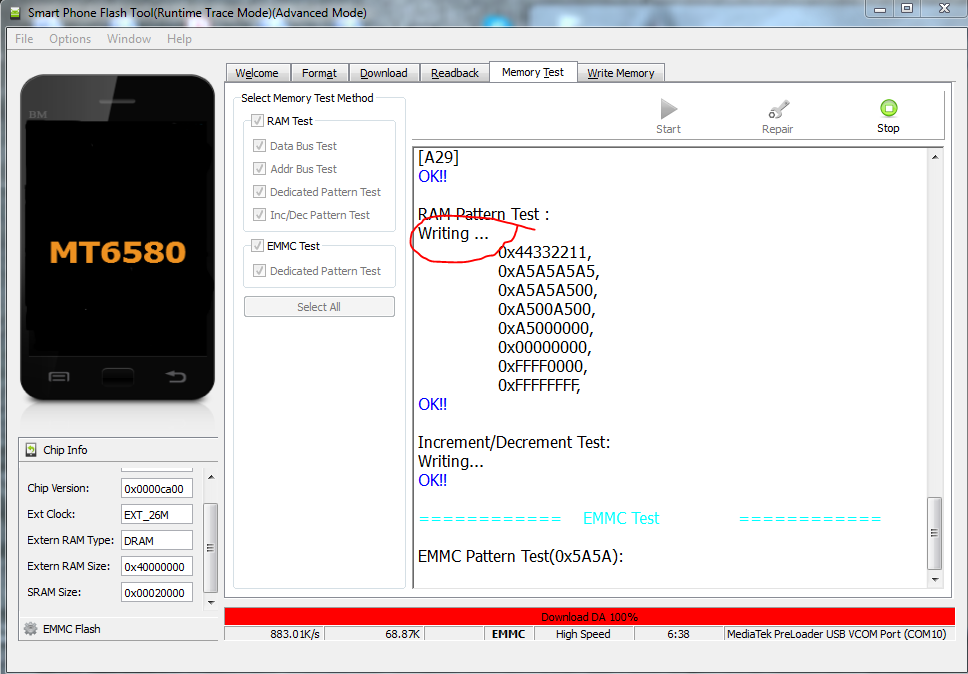Stop the running memory test

[888, 116]
